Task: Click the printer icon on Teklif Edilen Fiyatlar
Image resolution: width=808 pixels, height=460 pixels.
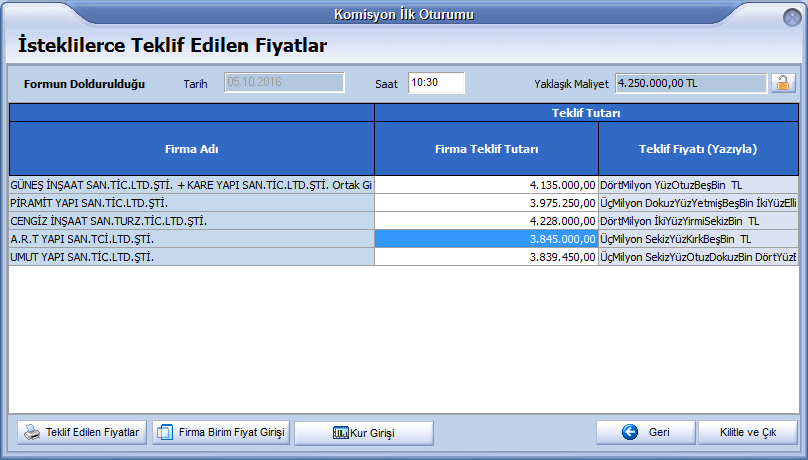Action: click(33, 432)
